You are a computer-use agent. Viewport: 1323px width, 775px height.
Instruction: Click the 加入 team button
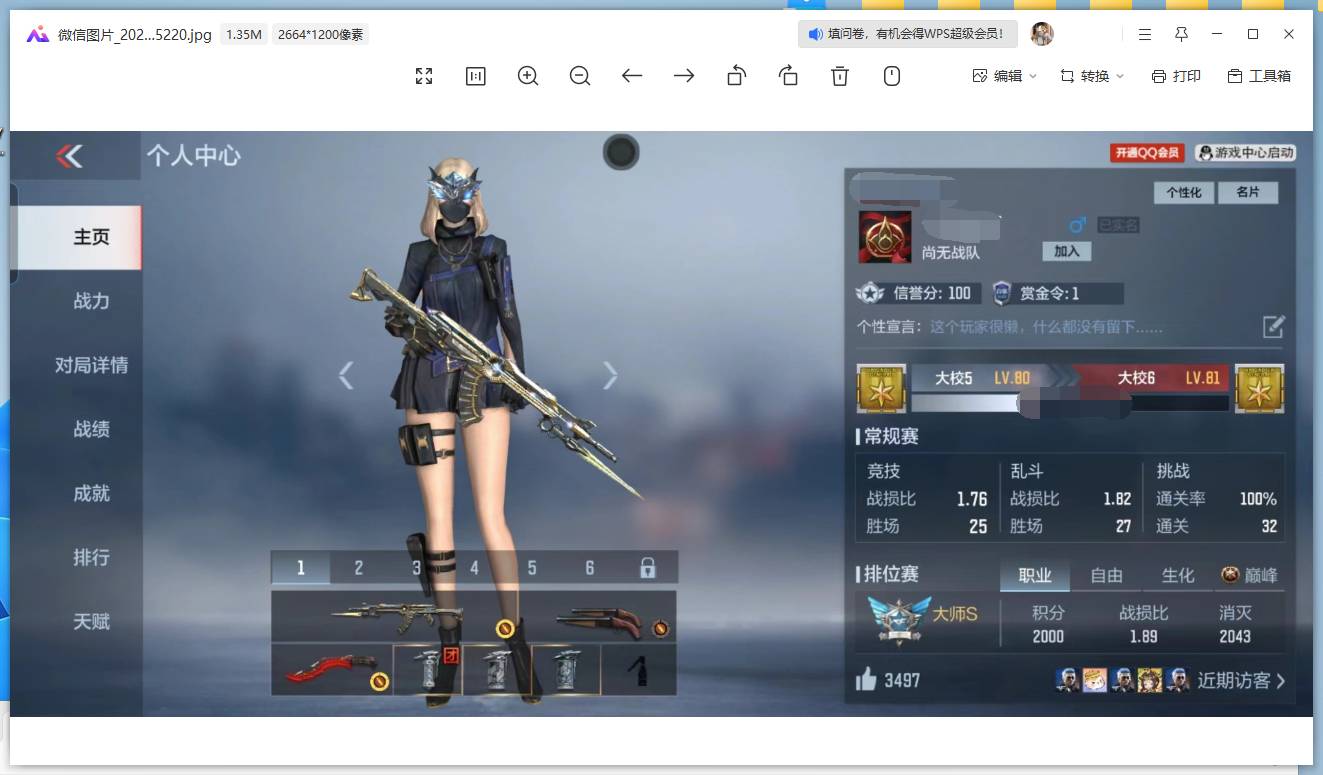(1067, 251)
